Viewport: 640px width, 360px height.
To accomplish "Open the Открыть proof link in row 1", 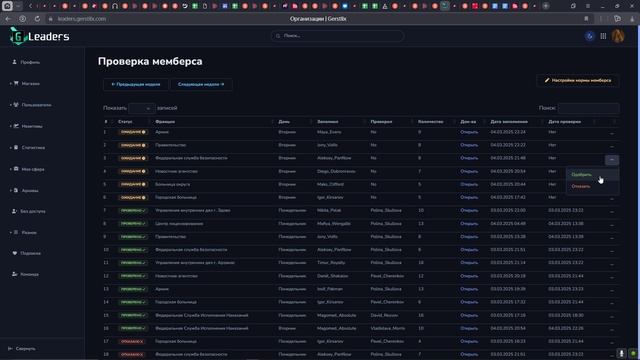I will [469, 132].
